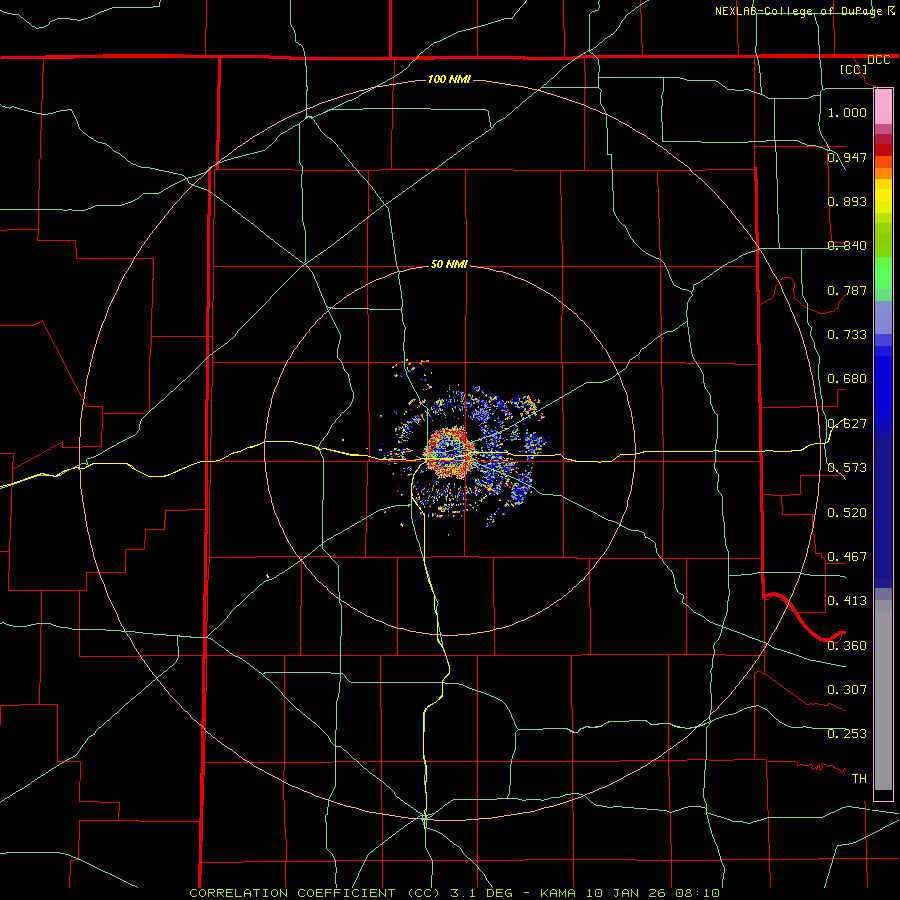Pick the bright green segment of the color bar
Screen dimensions: 900x900
pyautogui.click(x=883, y=273)
